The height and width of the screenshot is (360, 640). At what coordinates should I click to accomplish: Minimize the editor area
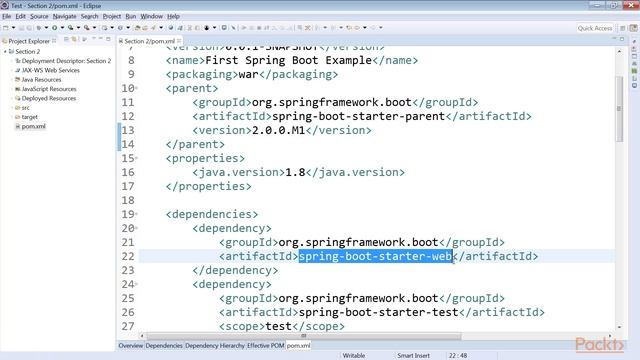coord(614,39)
